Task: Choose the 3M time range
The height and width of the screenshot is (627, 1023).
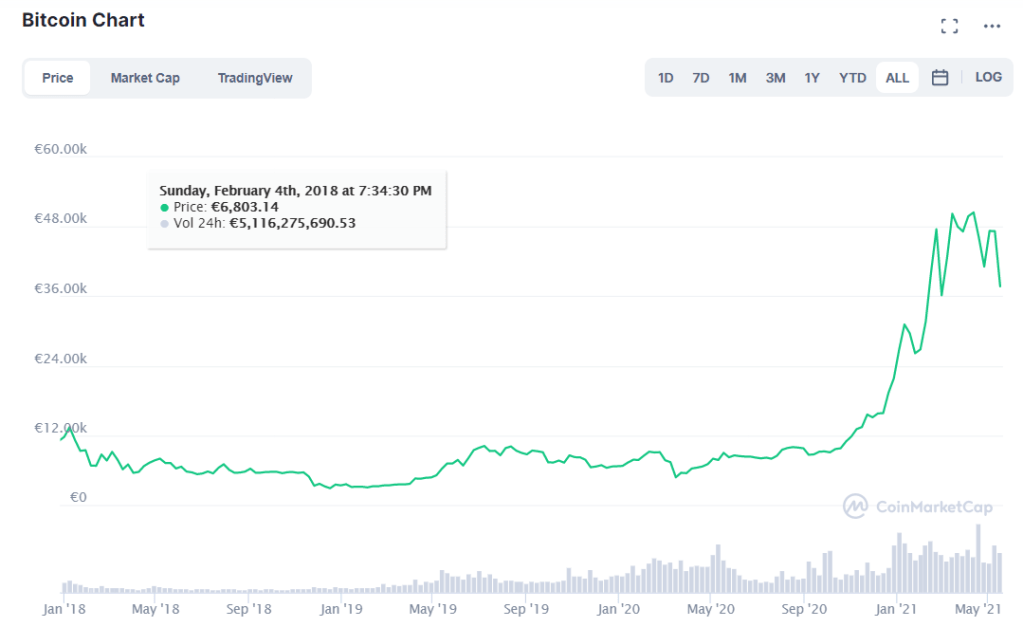Action: click(775, 78)
